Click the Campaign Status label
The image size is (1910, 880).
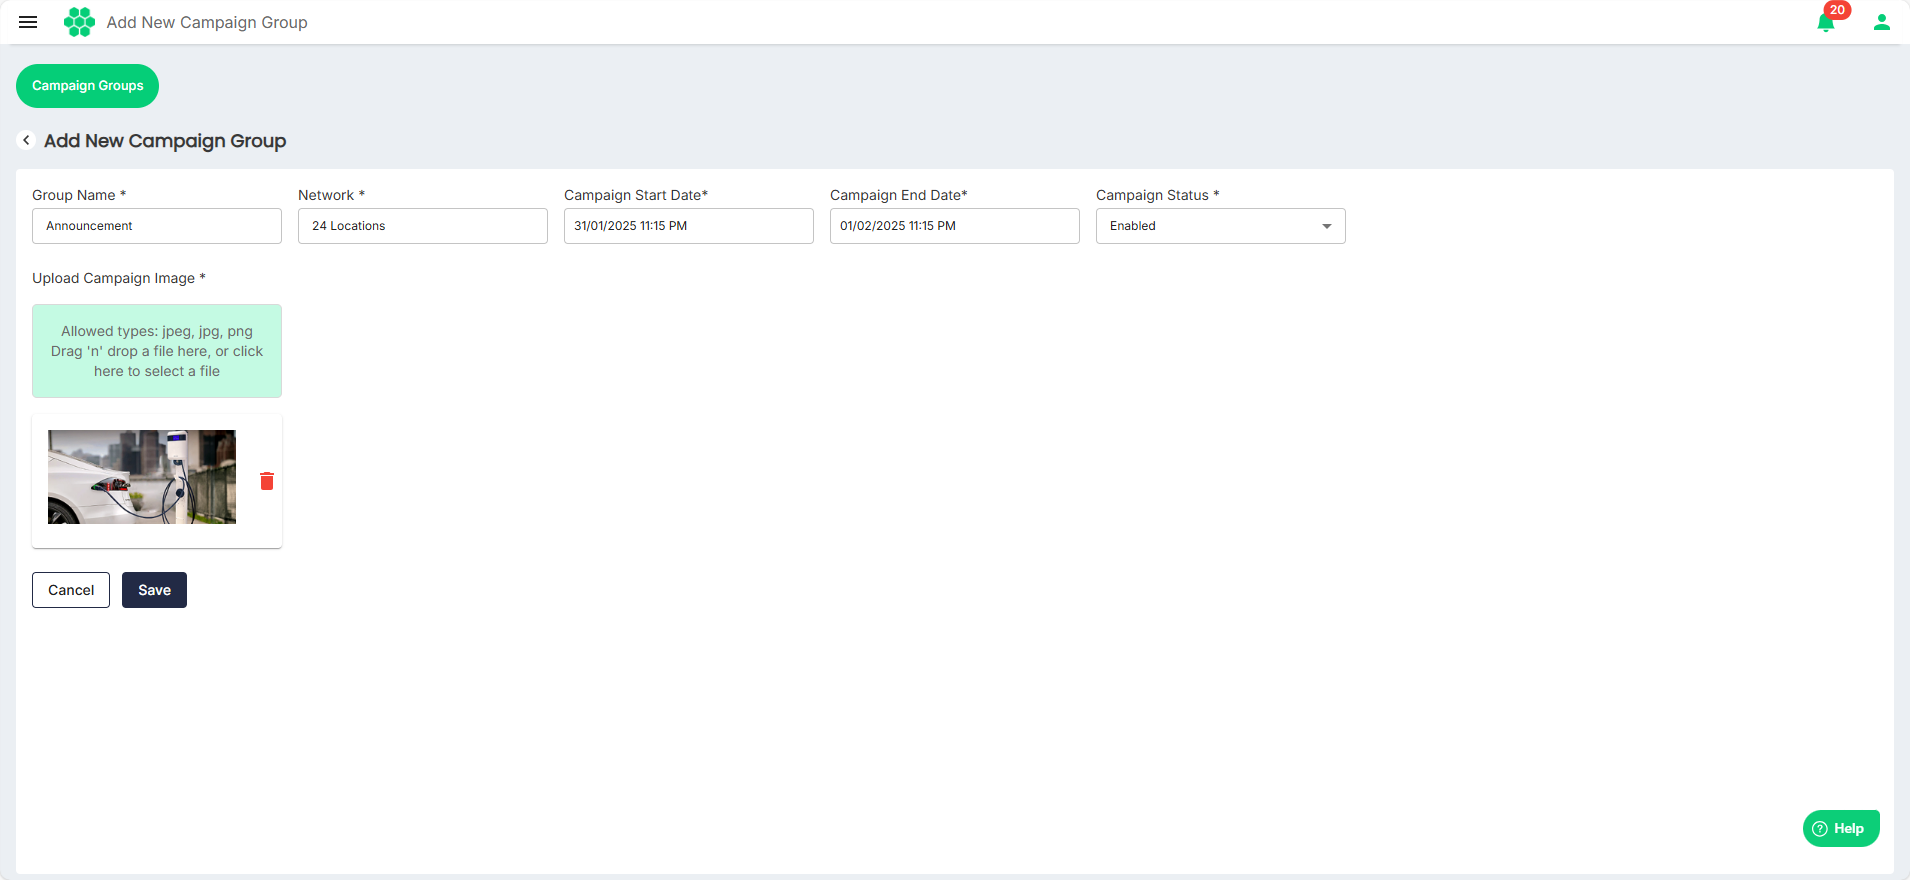click(x=1157, y=195)
